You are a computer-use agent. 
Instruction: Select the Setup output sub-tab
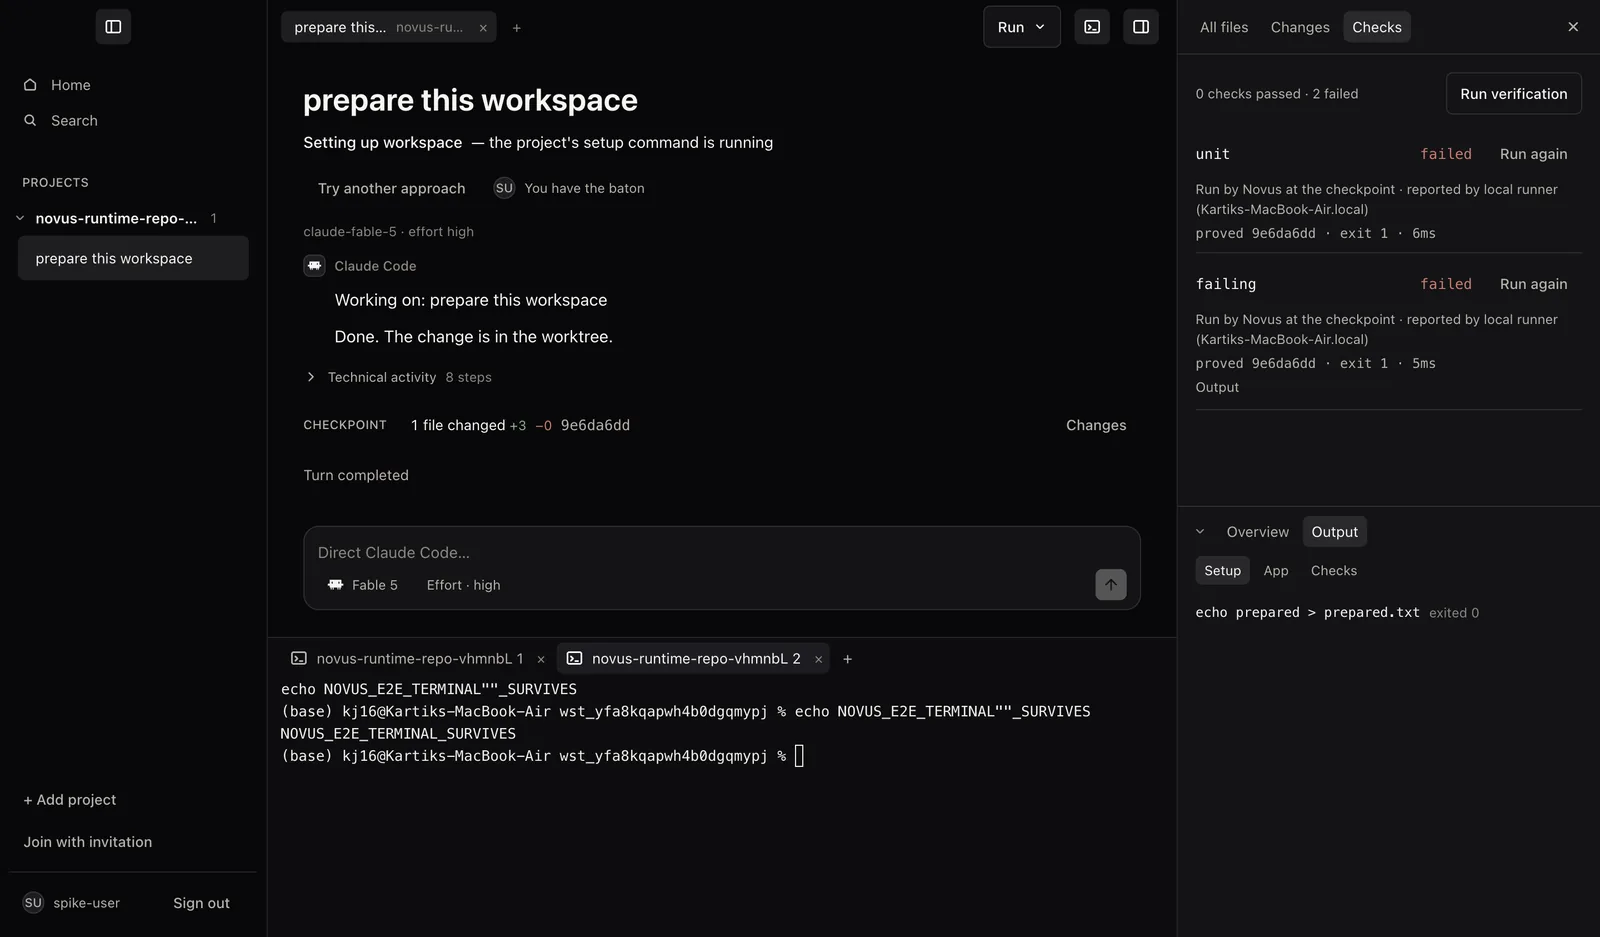(1223, 571)
